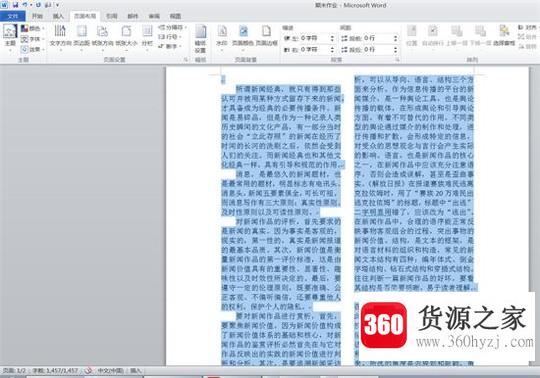Switch to the Review (审阅) tab

click(x=154, y=16)
